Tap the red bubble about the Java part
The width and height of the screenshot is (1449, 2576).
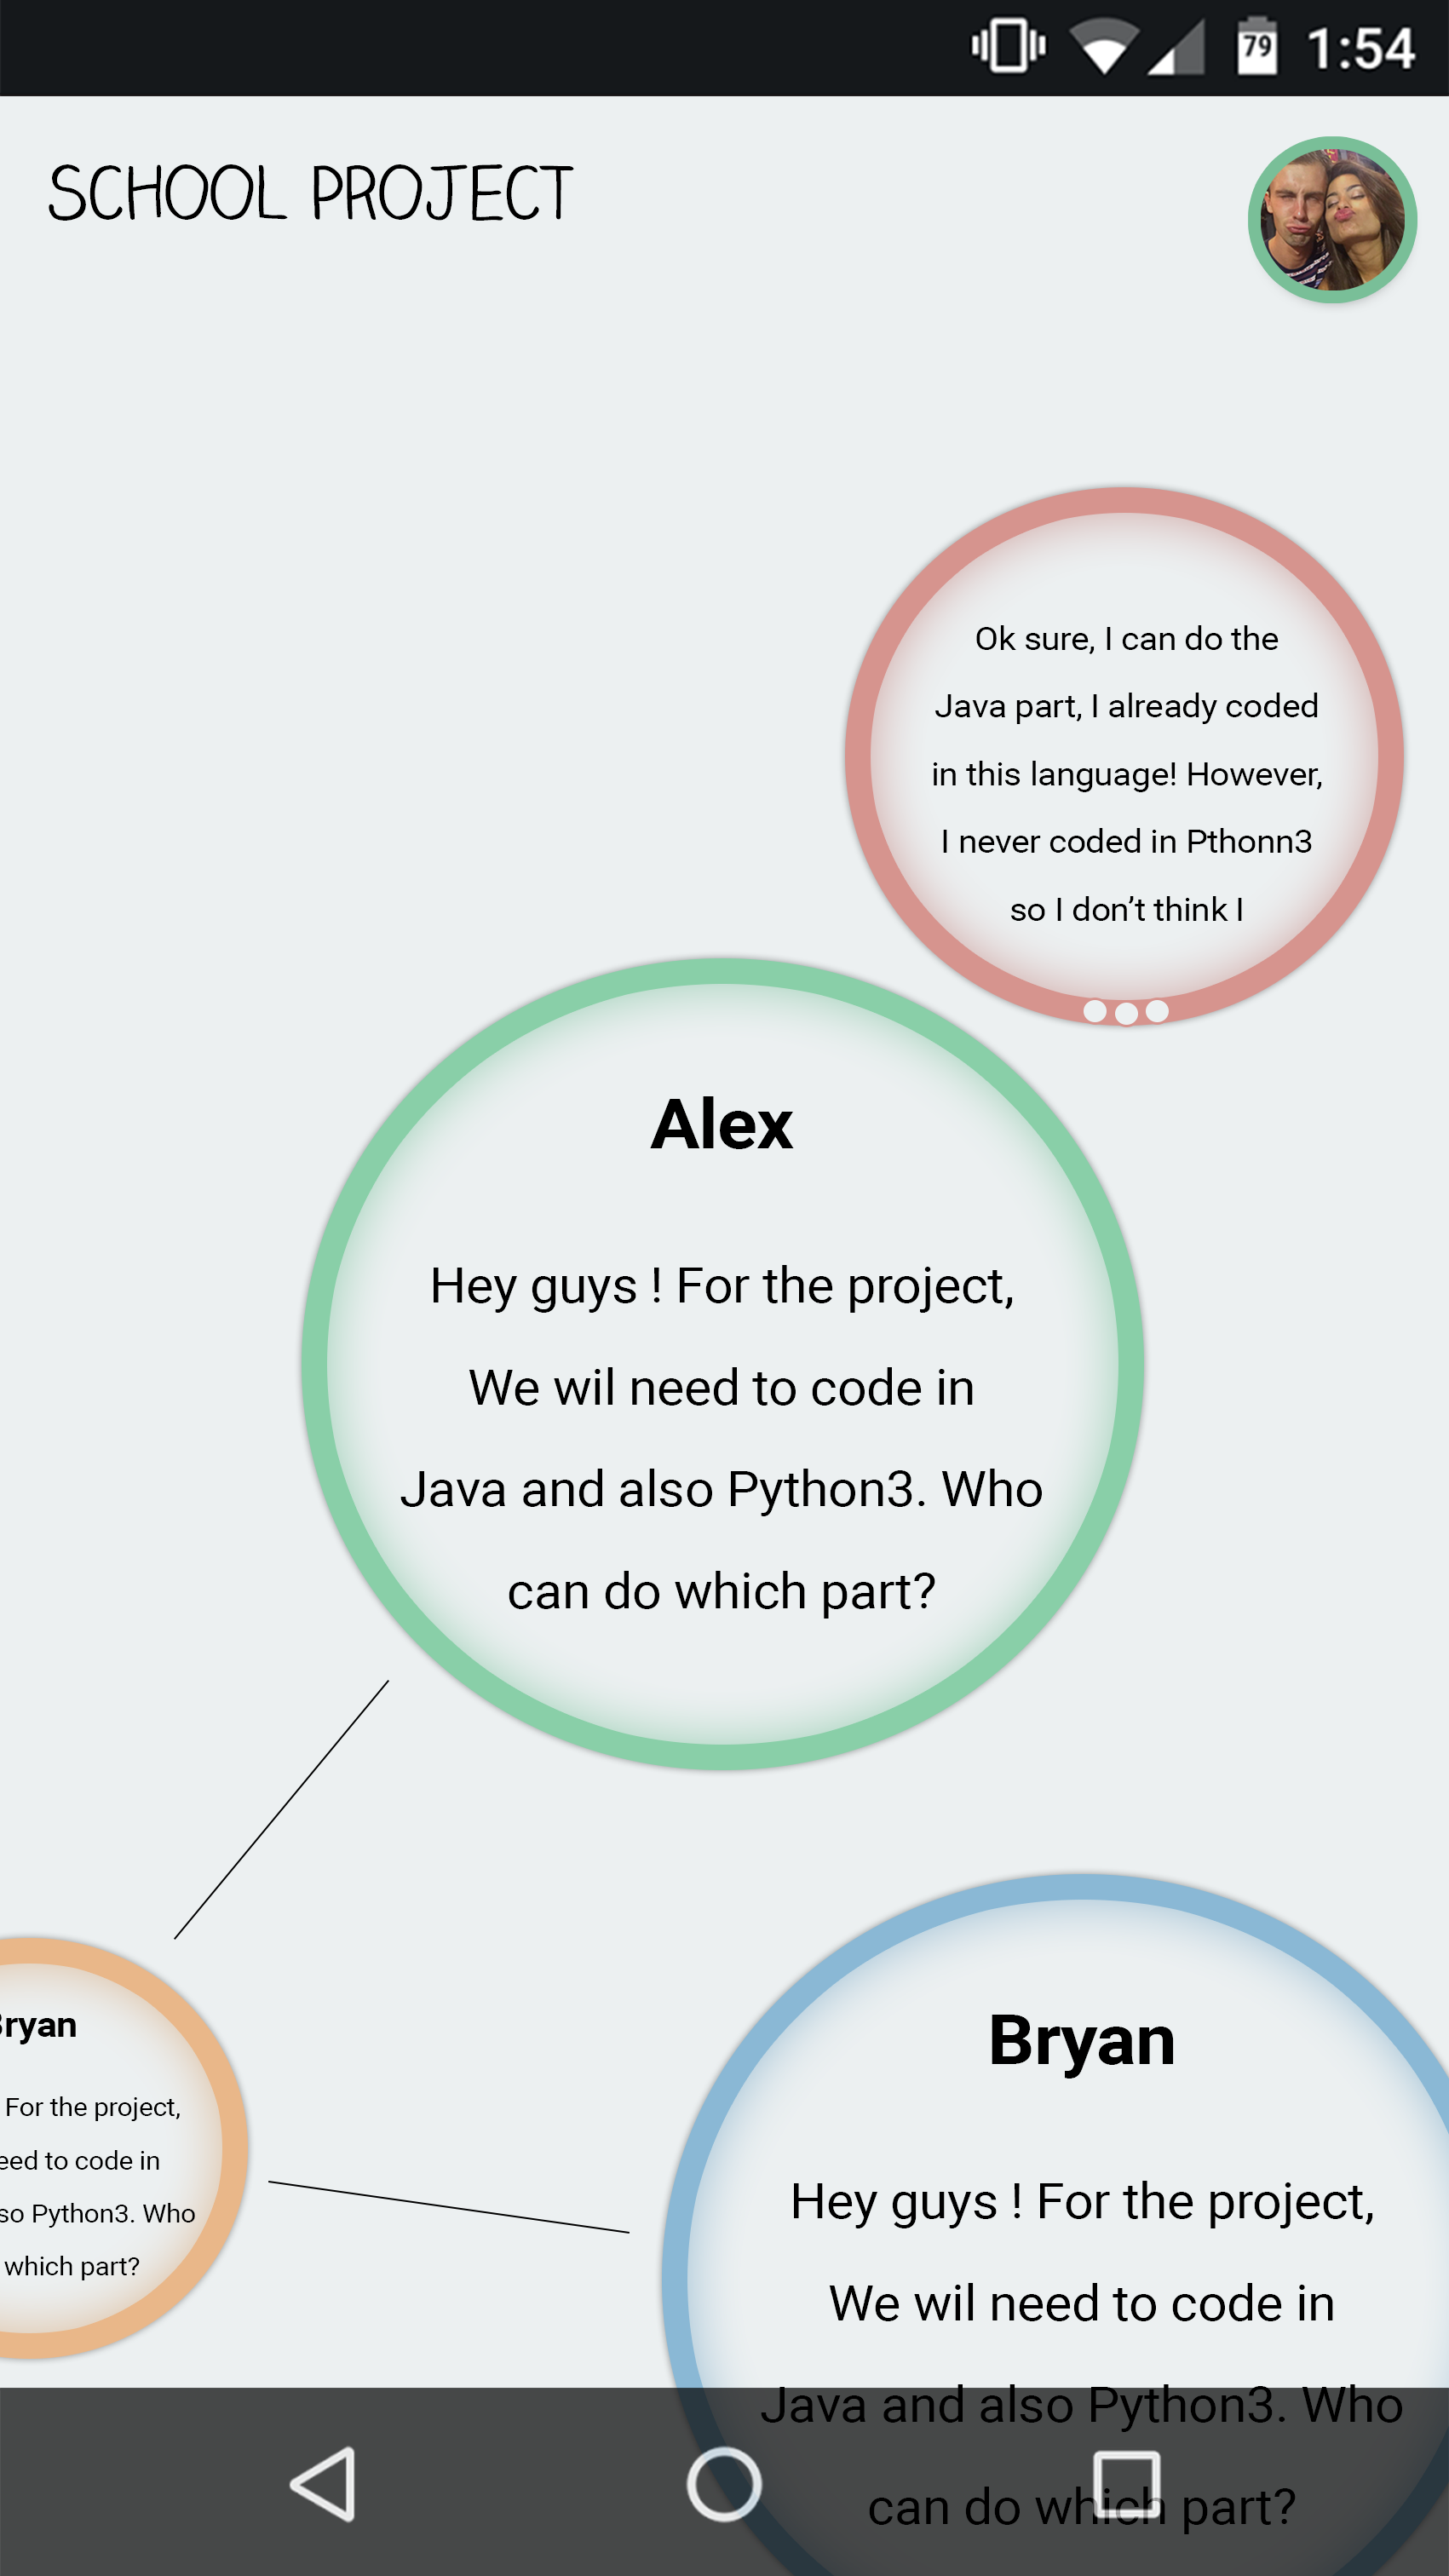(x=1125, y=756)
